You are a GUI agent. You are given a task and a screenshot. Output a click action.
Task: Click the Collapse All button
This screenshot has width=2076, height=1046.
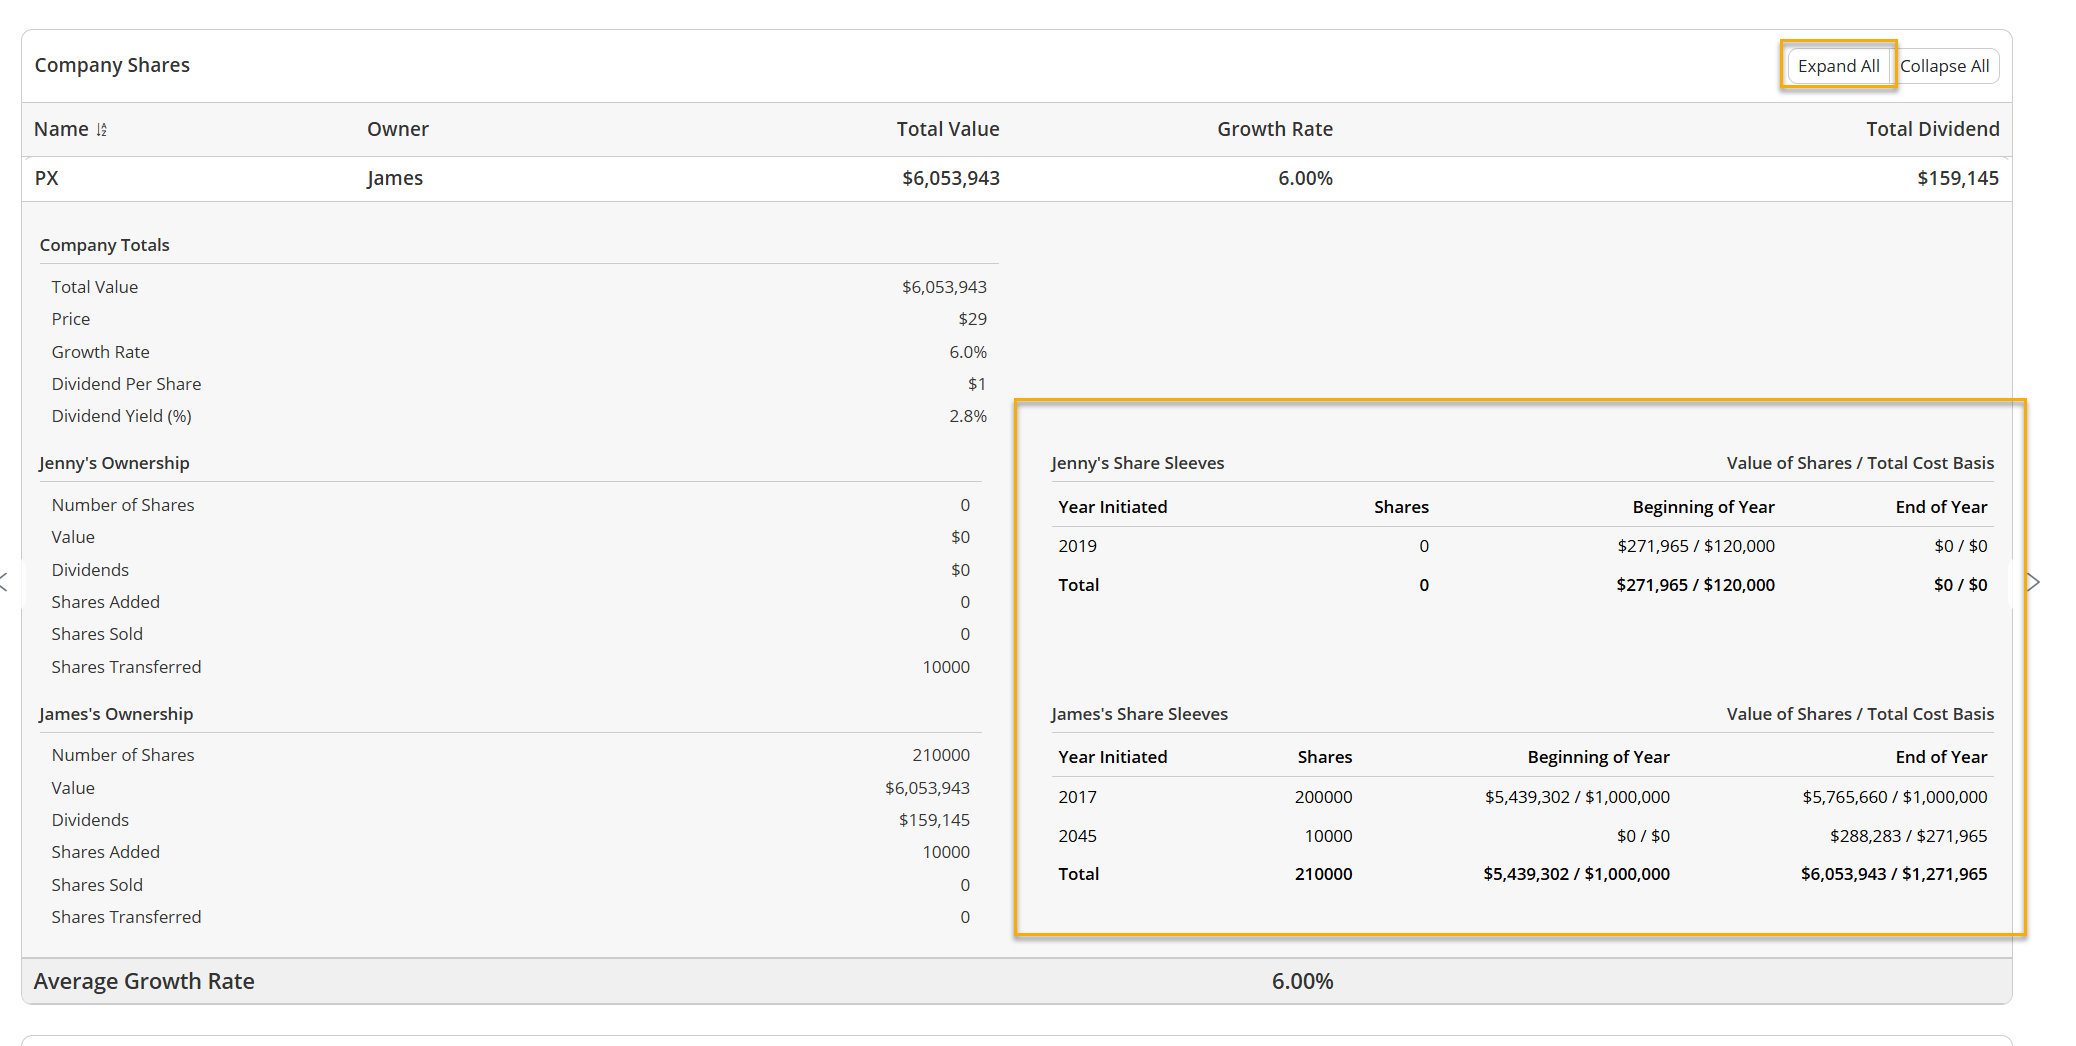(1944, 66)
